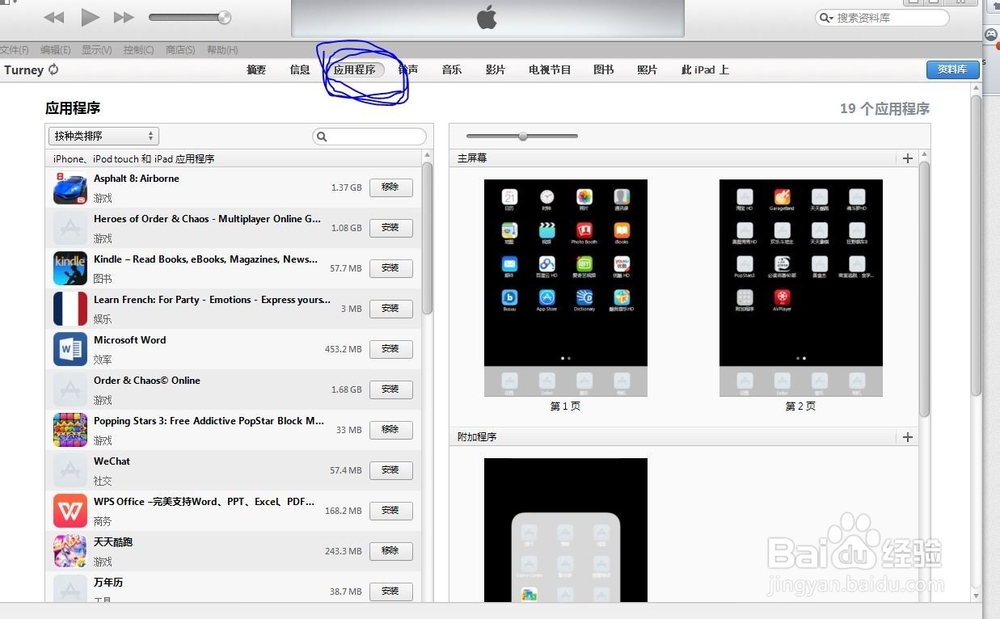Click the 天天酷跑 app icon
Screen dimensions: 1000x619
pyautogui.click(x=69, y=551)
